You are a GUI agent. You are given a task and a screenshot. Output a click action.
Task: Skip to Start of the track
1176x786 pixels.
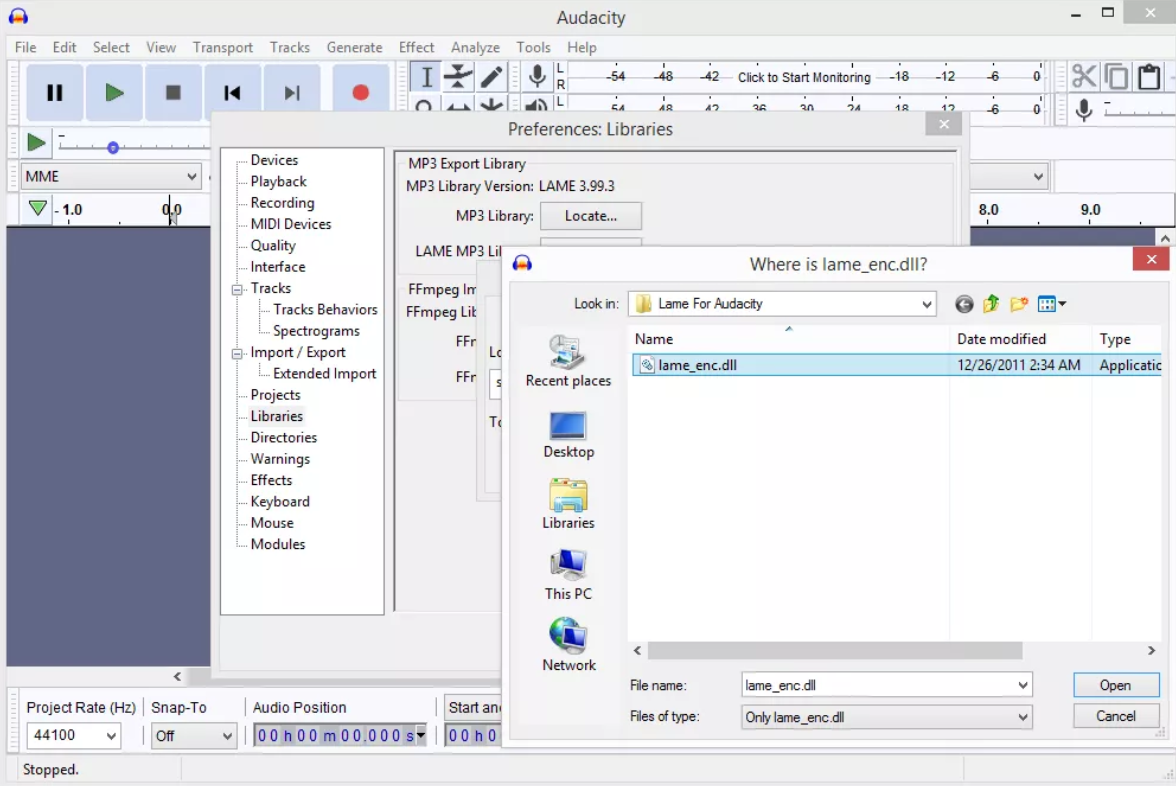click(232, 92)
